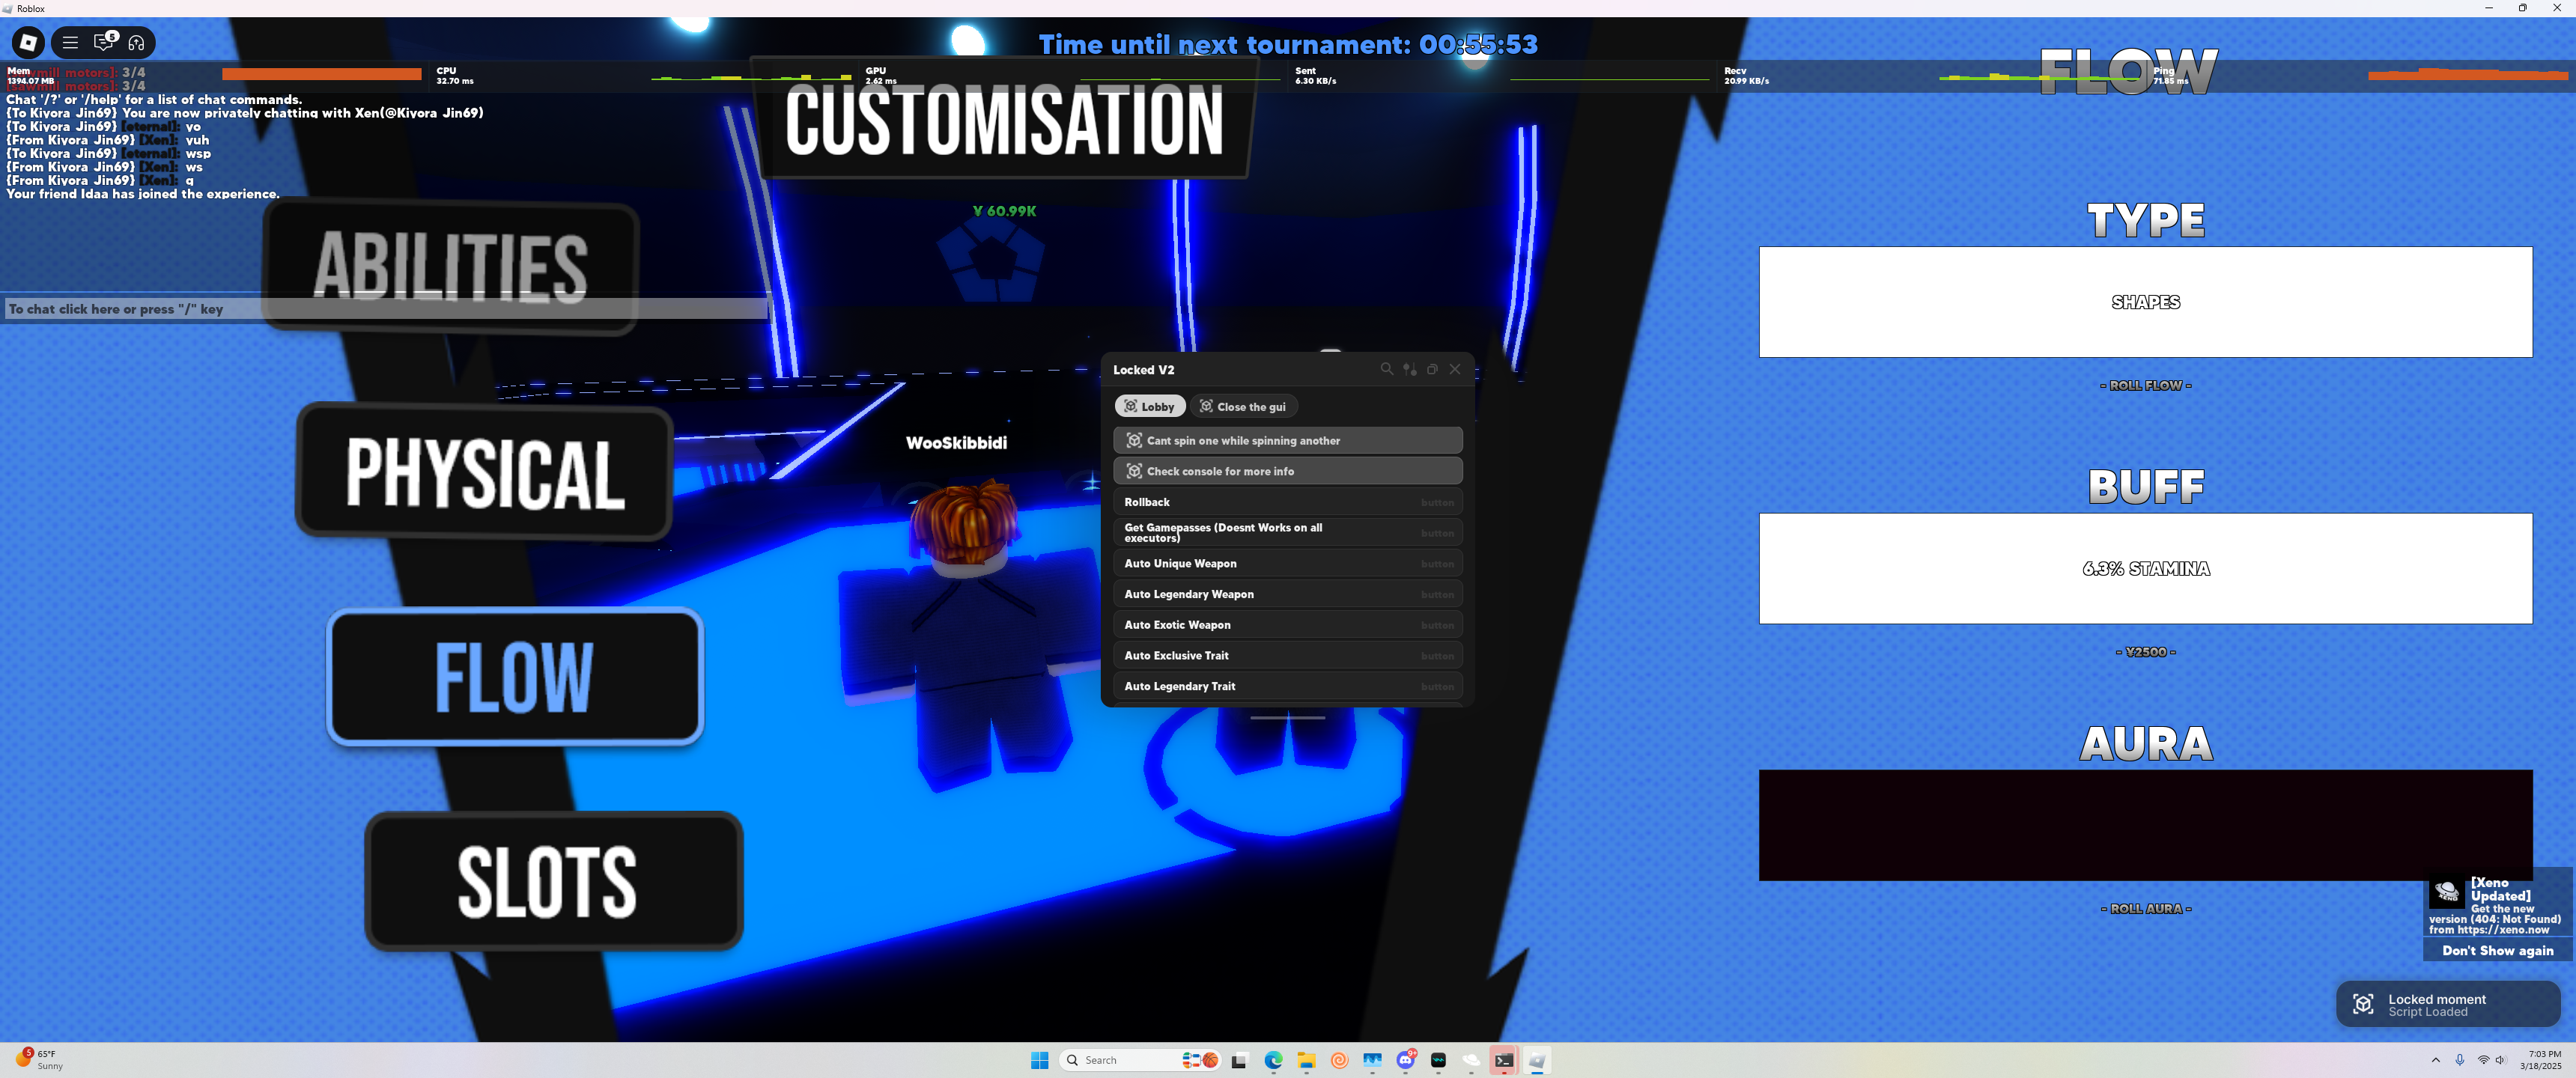This screenshot has height=1078, width=2576.
Task: Open the Roblox logo menu
Action: point(28,42)
